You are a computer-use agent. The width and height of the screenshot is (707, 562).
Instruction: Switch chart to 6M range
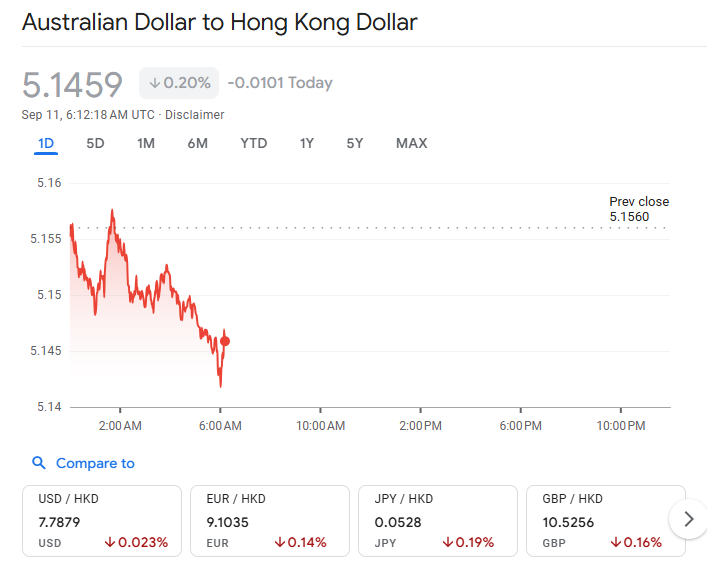point(197,143)
